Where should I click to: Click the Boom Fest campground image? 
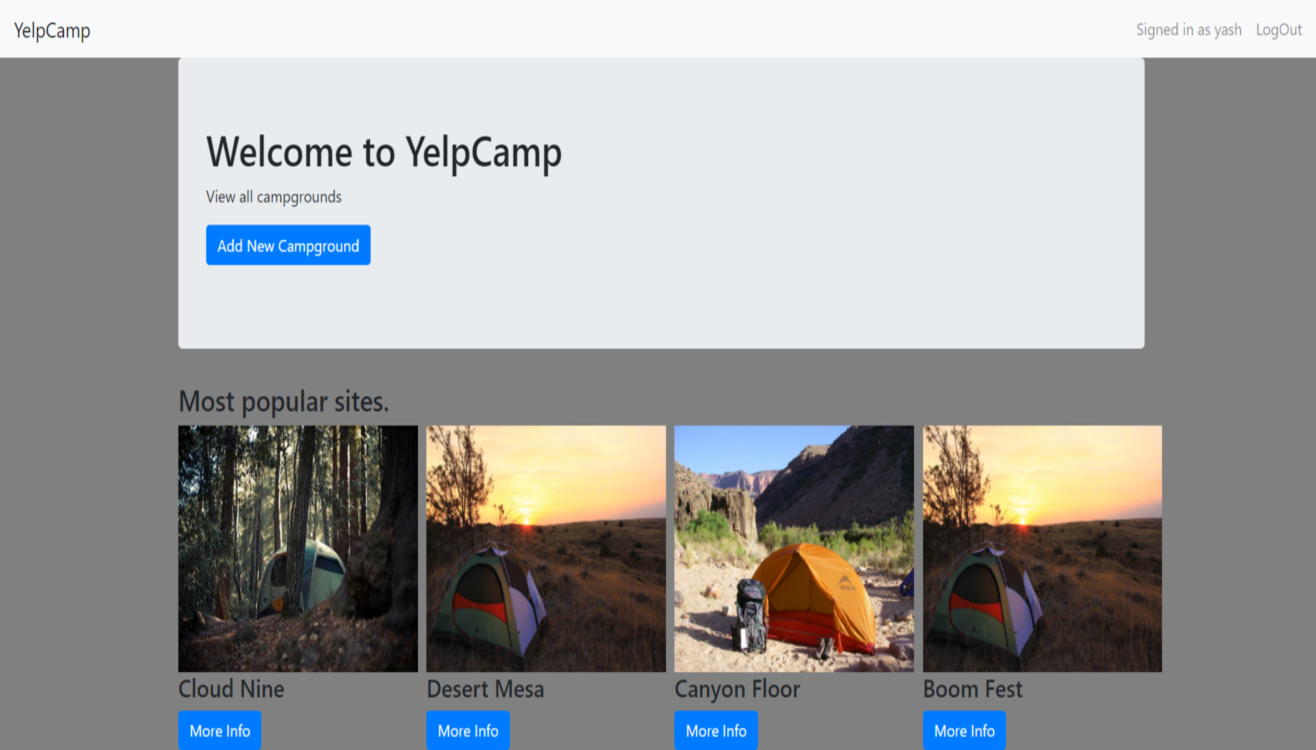[x=1042, y=548]
